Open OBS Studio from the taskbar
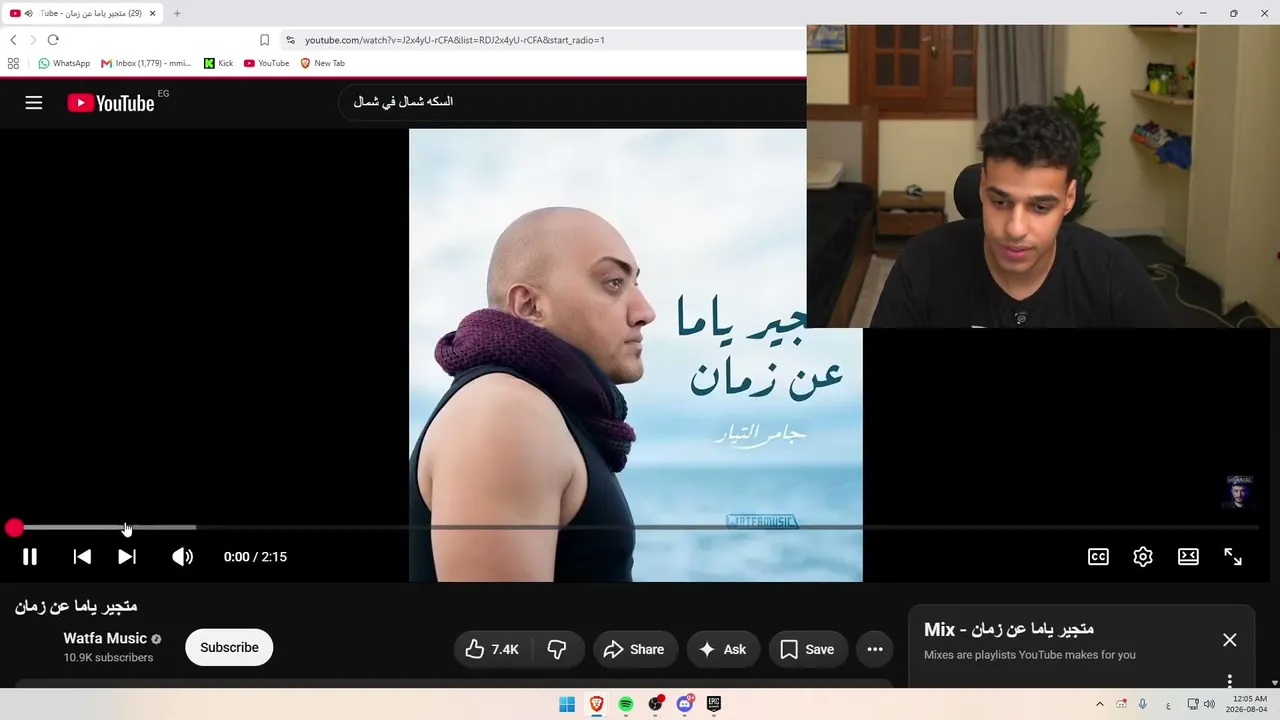The height and width of the screenshot is (720, 1280). click(x=655, y=704)
